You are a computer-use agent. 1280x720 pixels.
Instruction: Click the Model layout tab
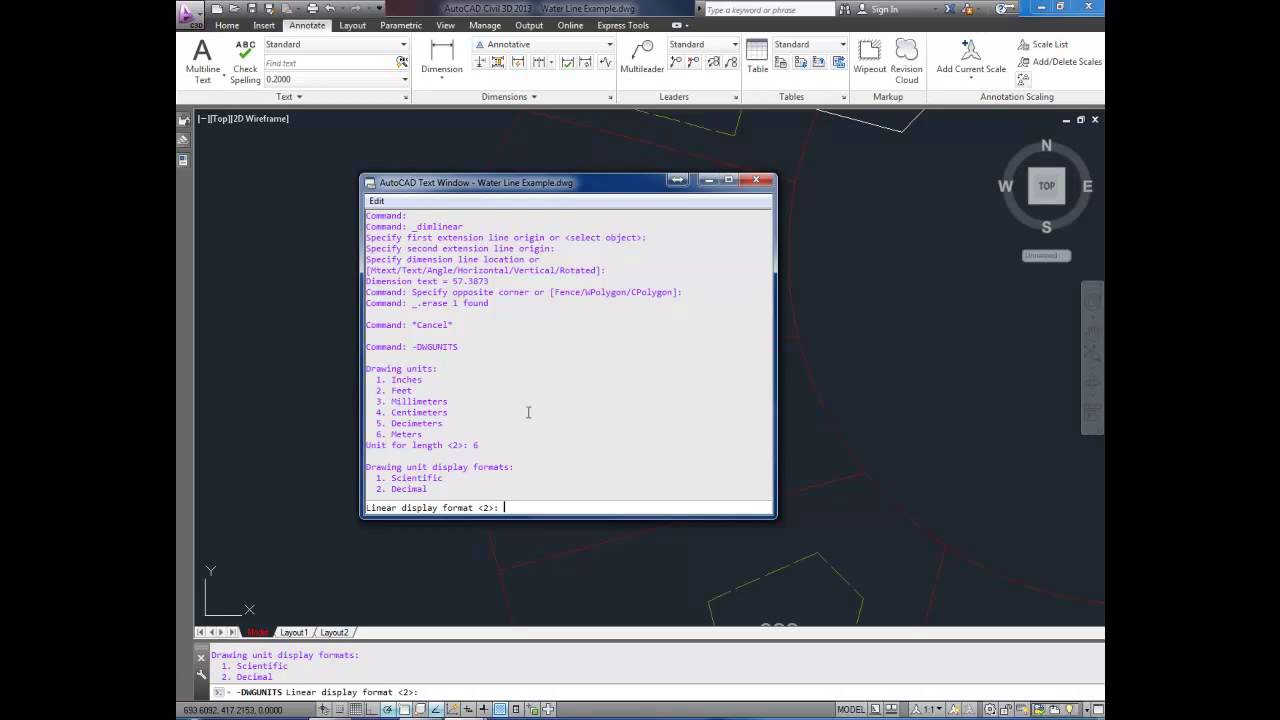click(x=257, y=632)
